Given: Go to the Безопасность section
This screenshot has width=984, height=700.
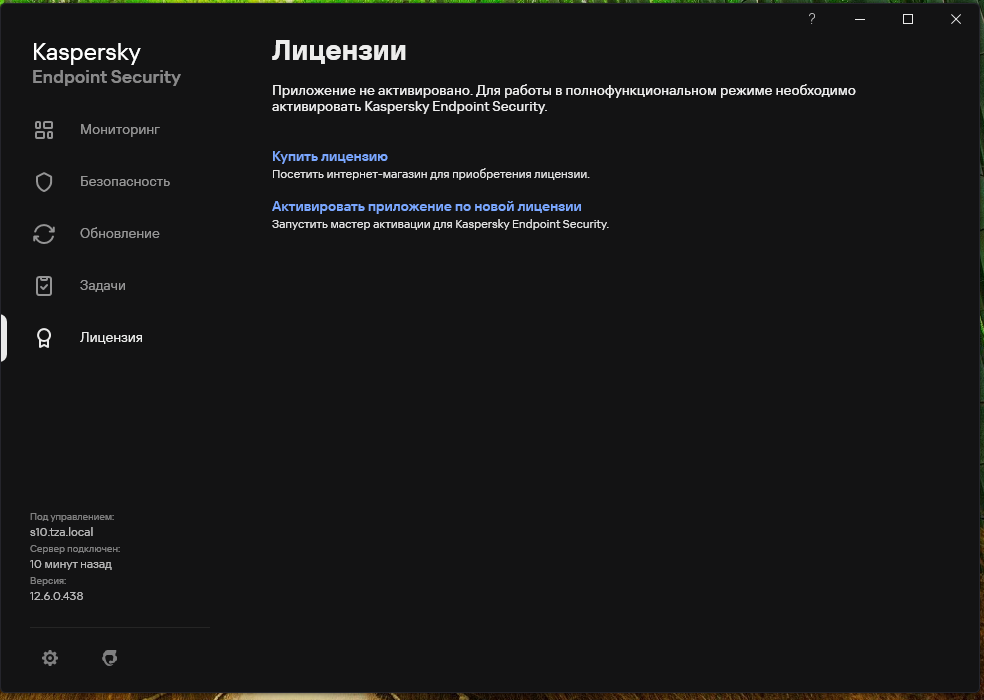Looking at the screenshot, I should coord(125,181).
